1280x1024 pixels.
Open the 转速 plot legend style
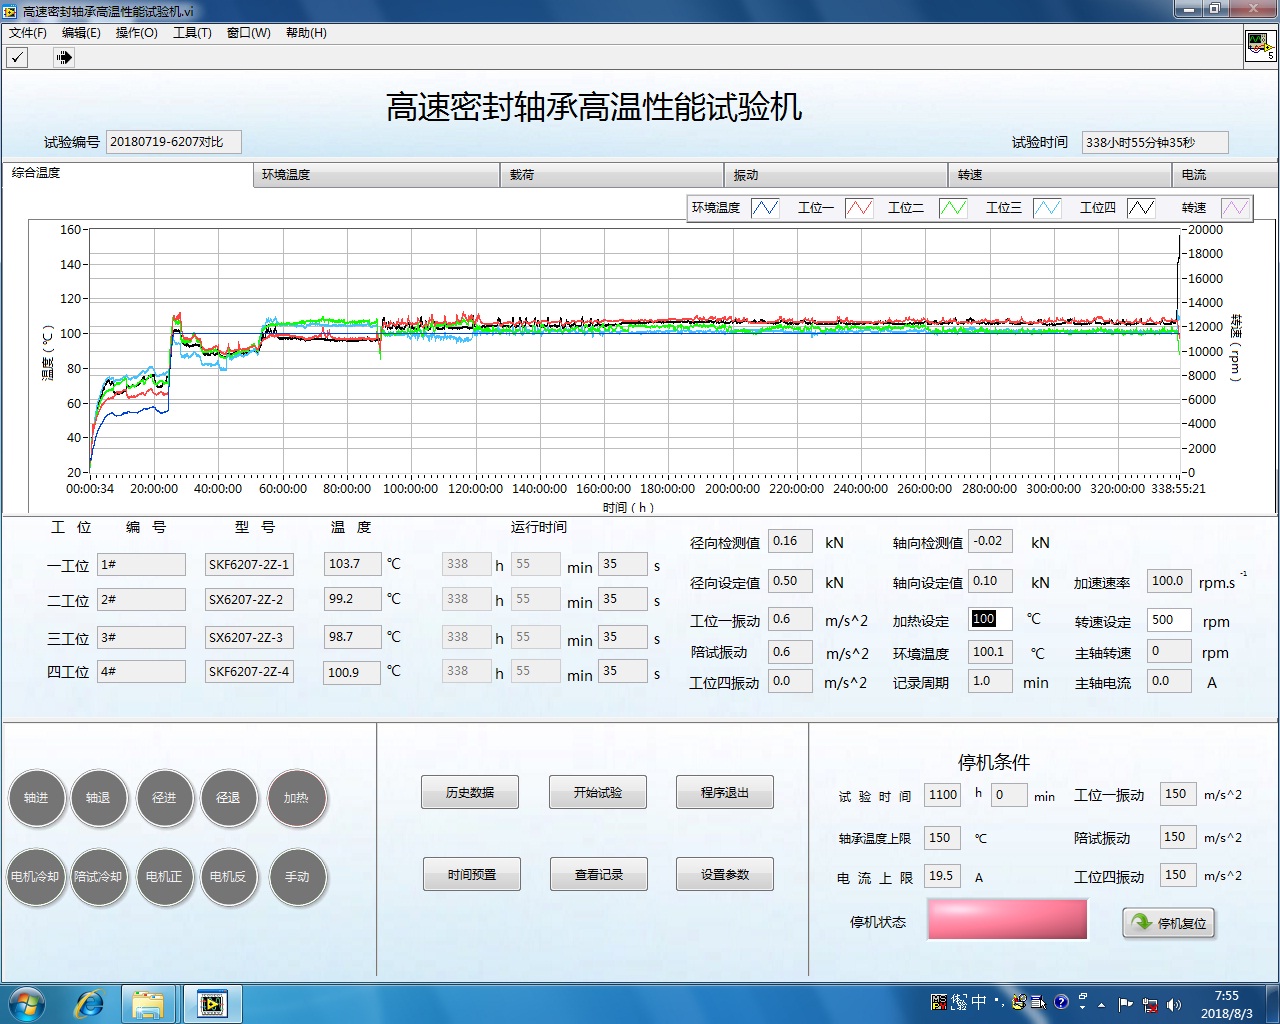click(x=1235, y=207)
